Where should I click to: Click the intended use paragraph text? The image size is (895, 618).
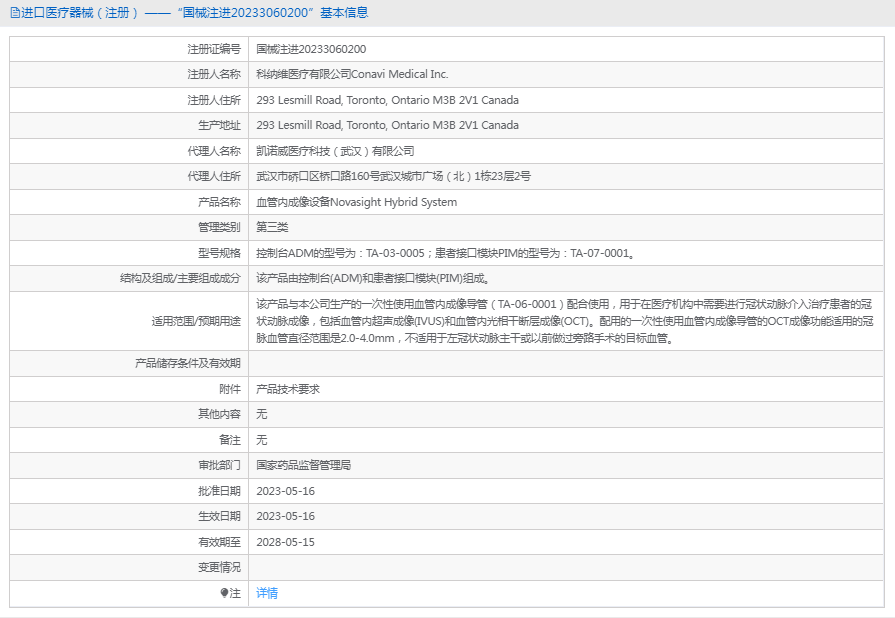[565, 321]
